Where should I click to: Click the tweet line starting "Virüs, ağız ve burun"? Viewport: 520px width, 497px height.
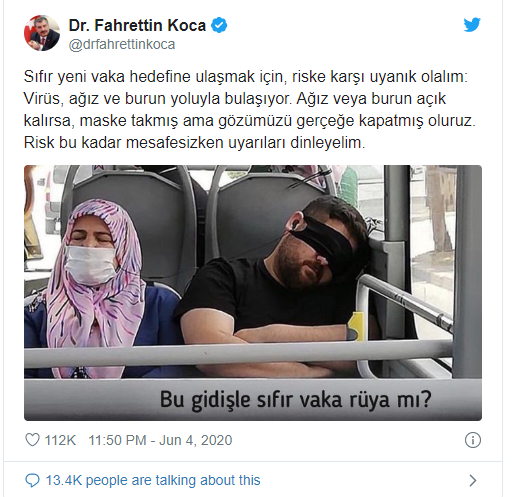(235, 99)
